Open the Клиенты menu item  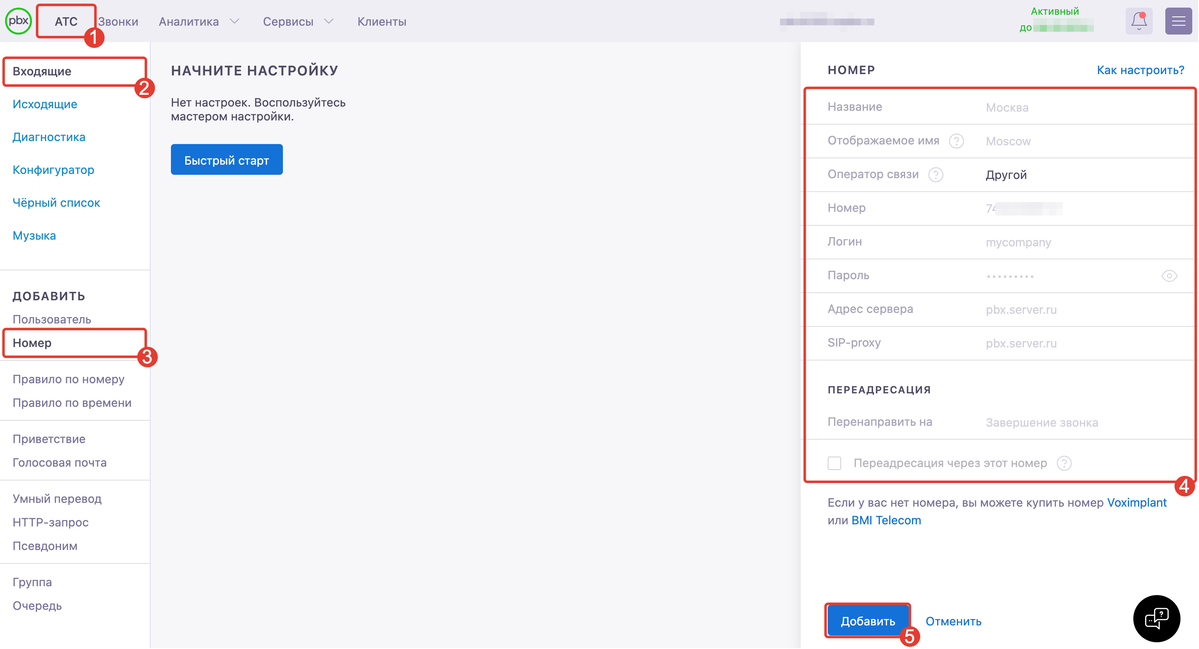pos(382,21)
